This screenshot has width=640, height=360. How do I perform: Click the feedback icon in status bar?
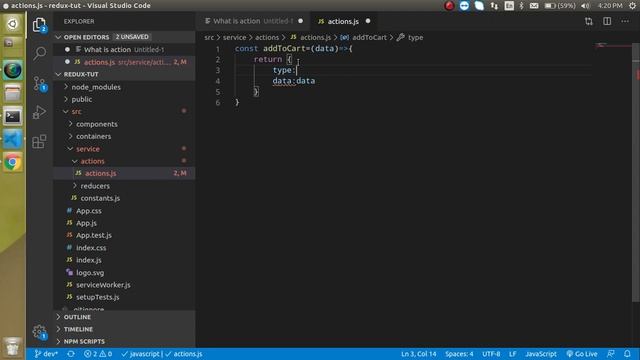611,354
